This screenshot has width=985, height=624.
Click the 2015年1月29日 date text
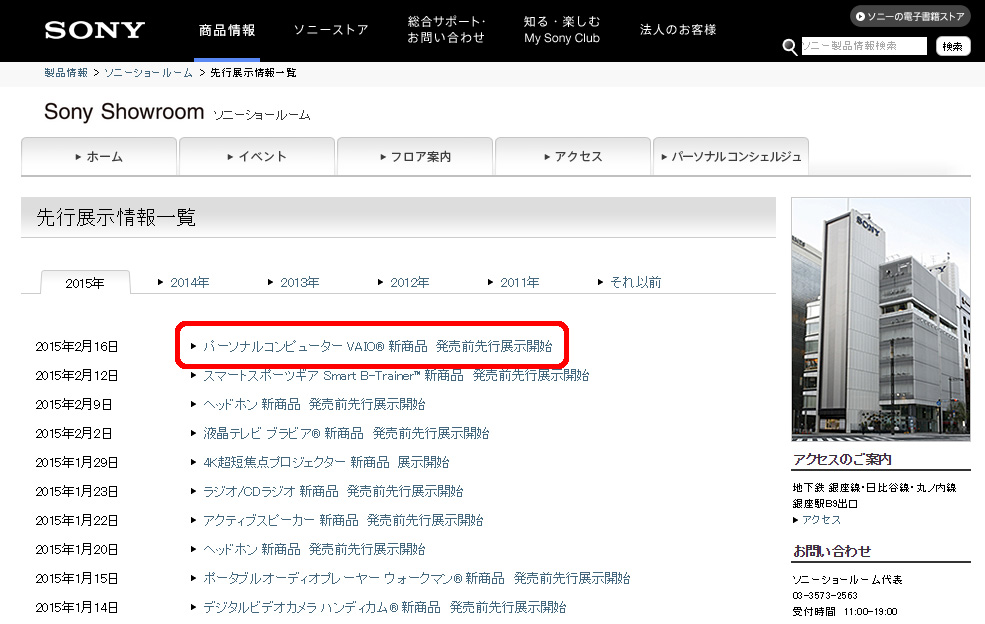coord(77,463)
